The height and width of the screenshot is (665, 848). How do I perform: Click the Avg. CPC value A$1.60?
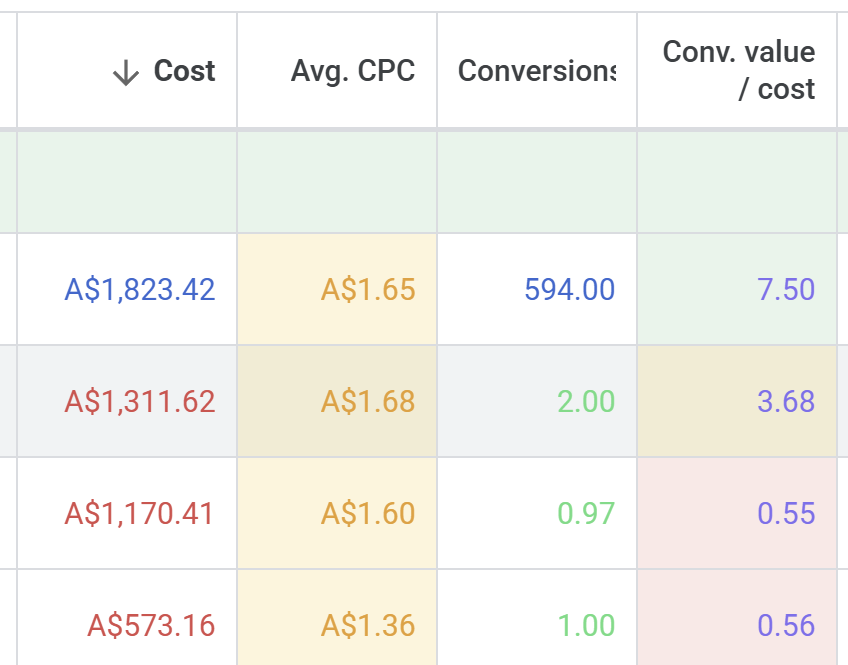(368, 513)
